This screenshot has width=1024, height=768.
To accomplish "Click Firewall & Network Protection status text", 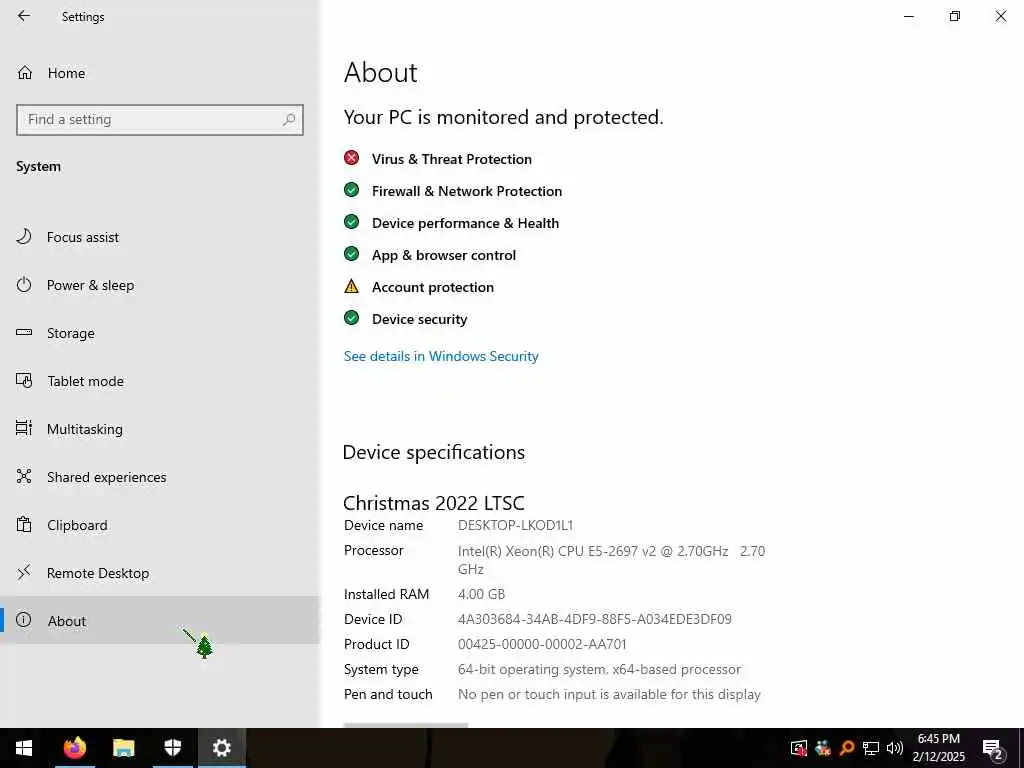I will [x=467, y=191].
